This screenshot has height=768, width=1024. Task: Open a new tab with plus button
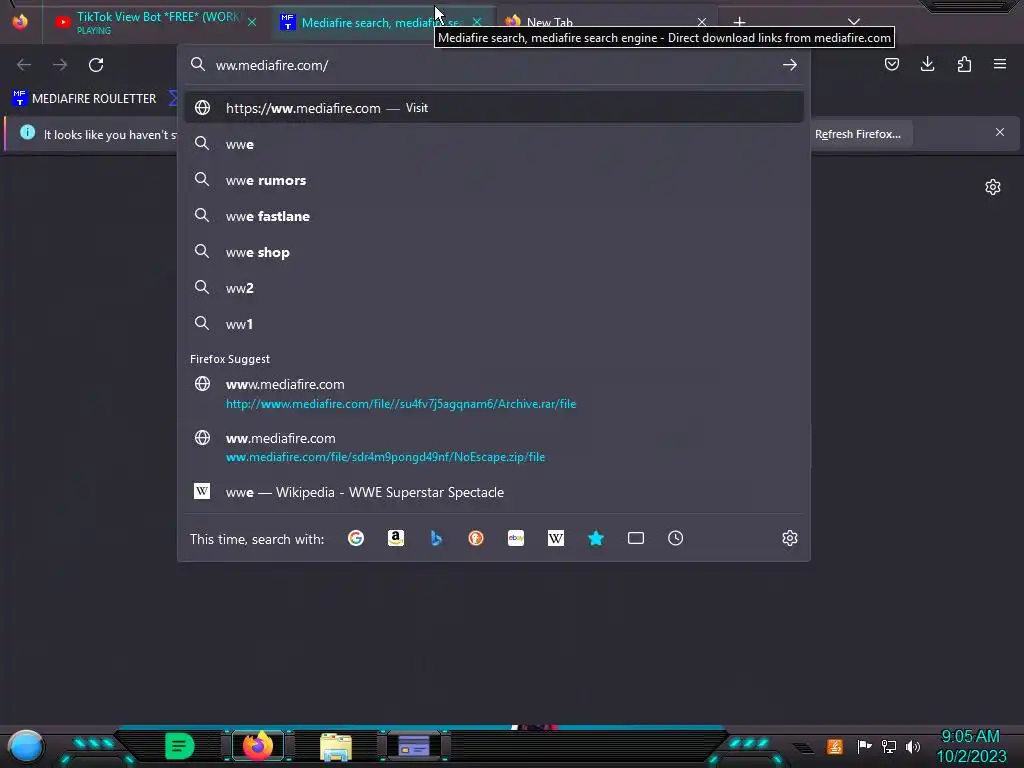[739, 23]
